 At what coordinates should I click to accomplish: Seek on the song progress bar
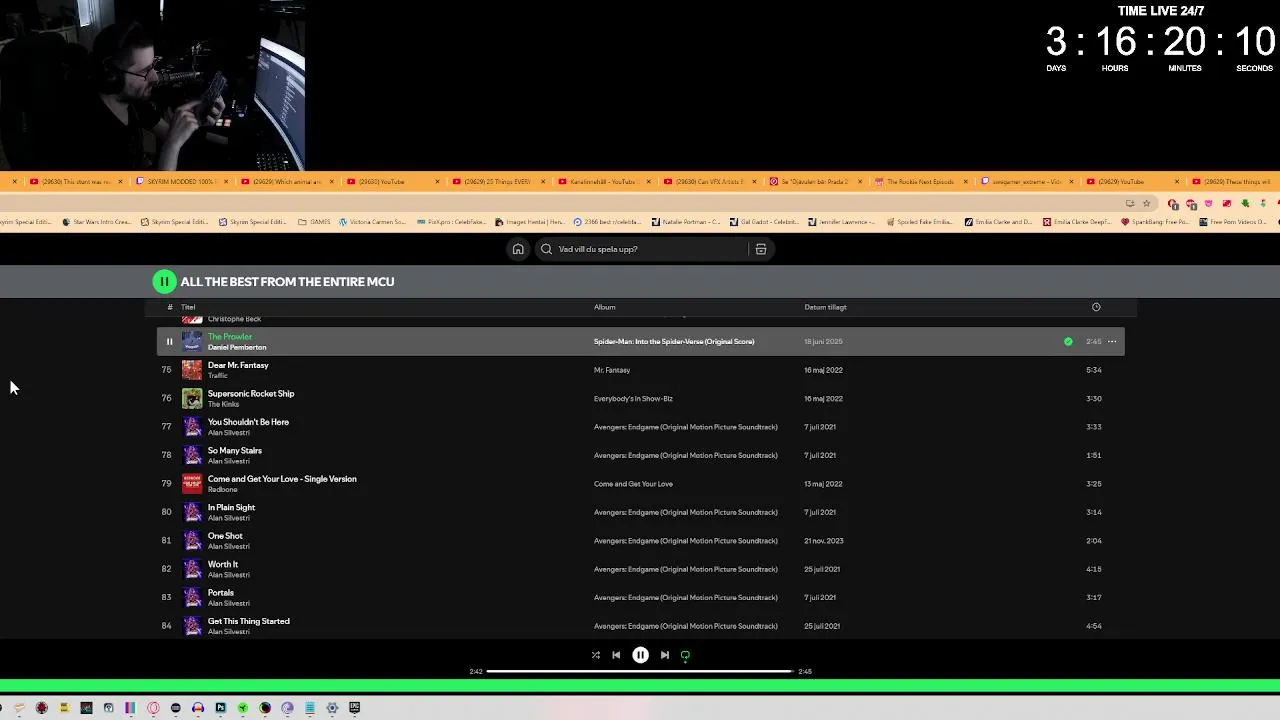click(640, 671)
